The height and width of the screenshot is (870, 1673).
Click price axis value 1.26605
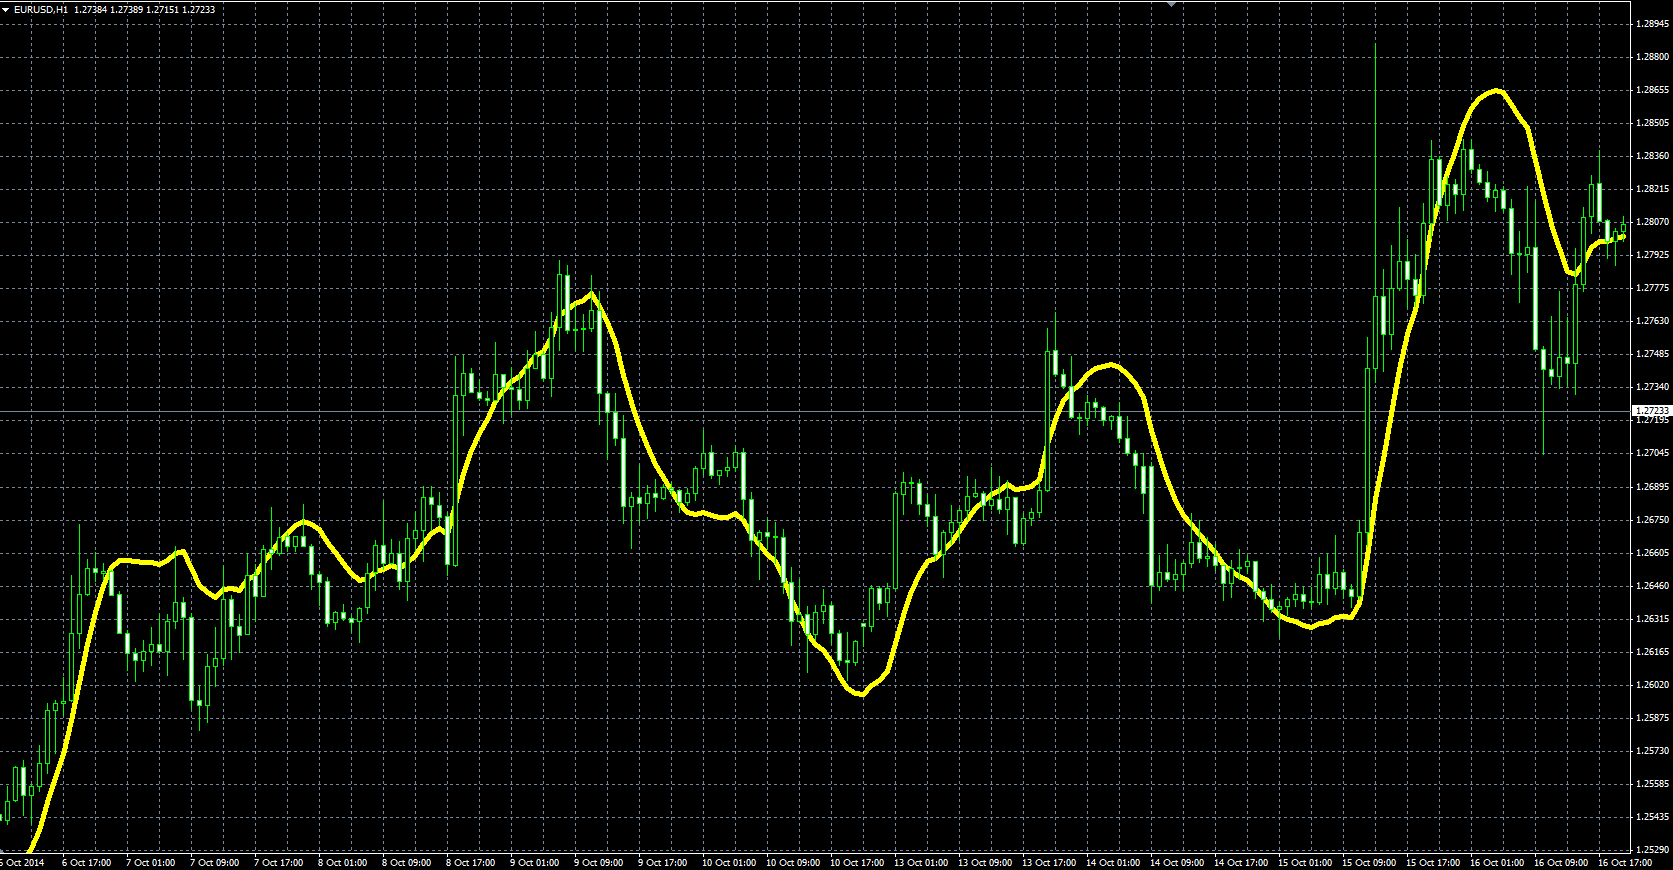click(x=1652, y=552)
